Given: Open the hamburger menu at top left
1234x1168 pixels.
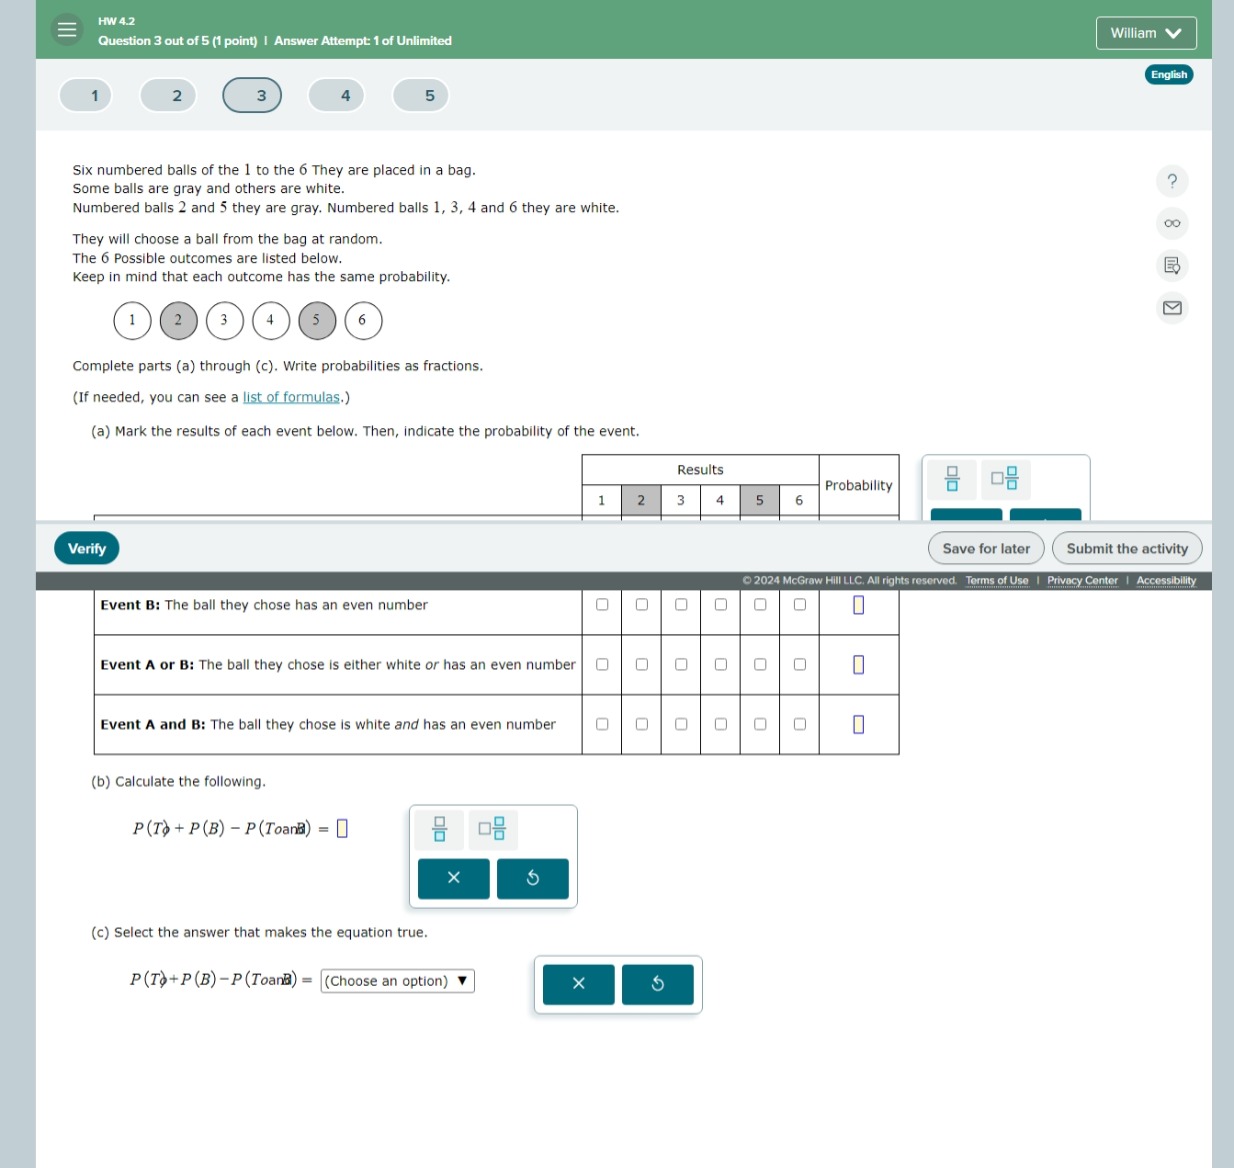Looking at the screenshot, I should click(x=65, y=30).
